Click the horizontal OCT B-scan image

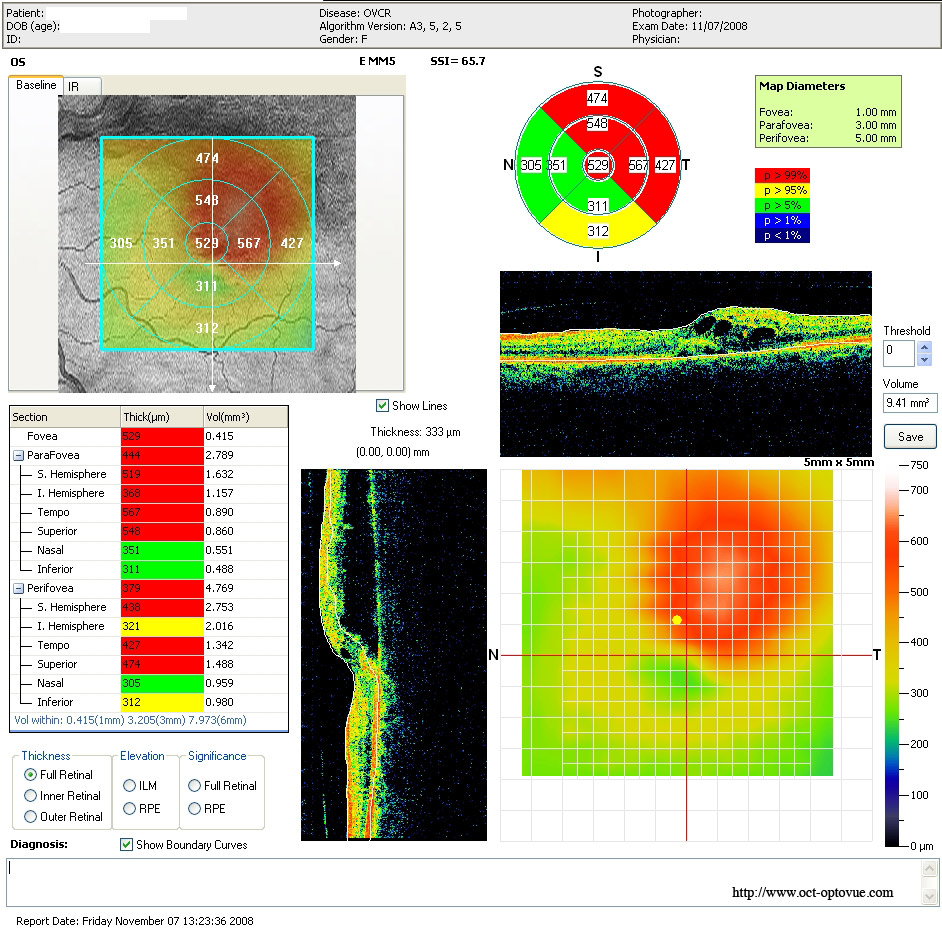pyautogui.click(x=685, y=364)
